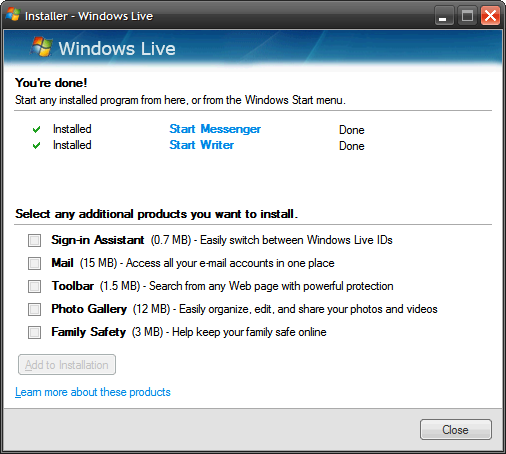Click the Windows Live banner title text
Image resolution: width=506 pixels, height=454 pixels.
(117, 49)
